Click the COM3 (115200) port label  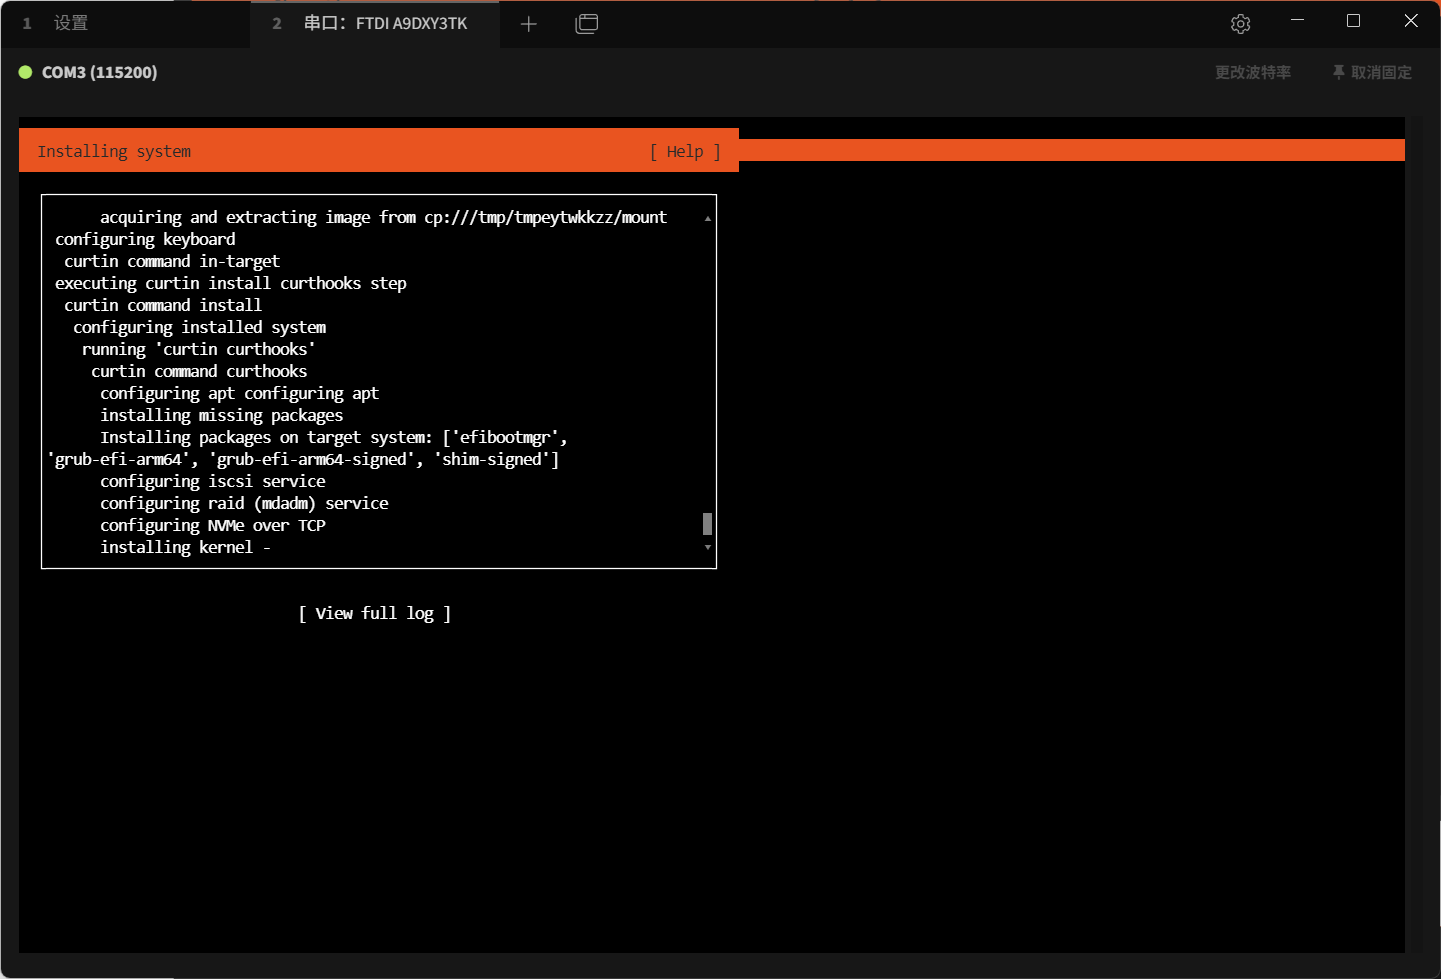click(x=99, y=72)
